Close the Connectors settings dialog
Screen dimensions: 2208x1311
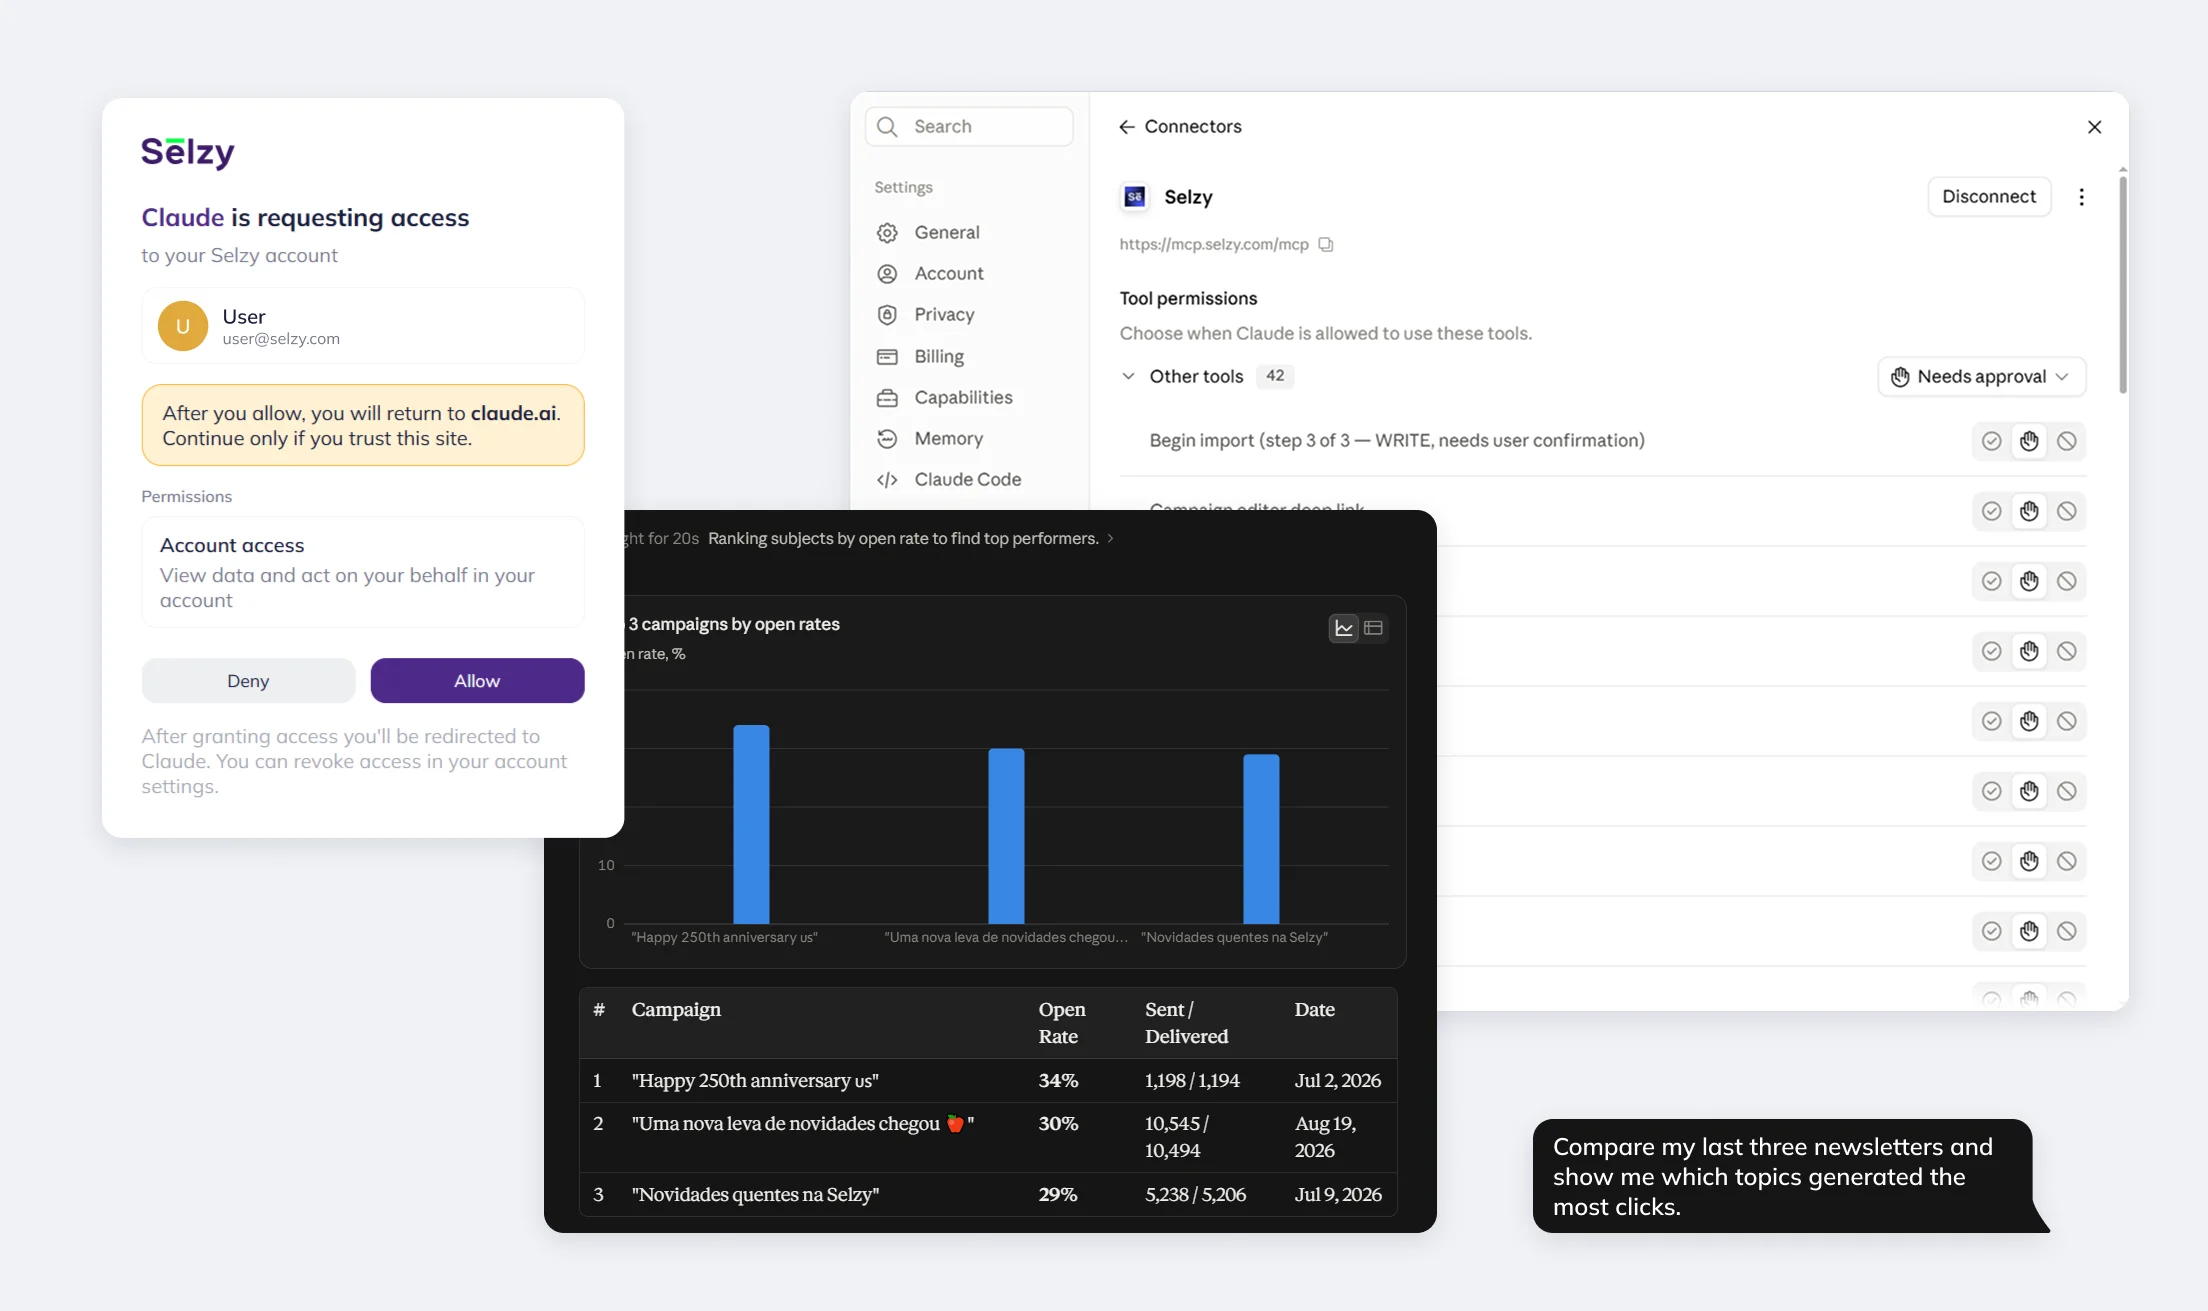pos(2095,127)
